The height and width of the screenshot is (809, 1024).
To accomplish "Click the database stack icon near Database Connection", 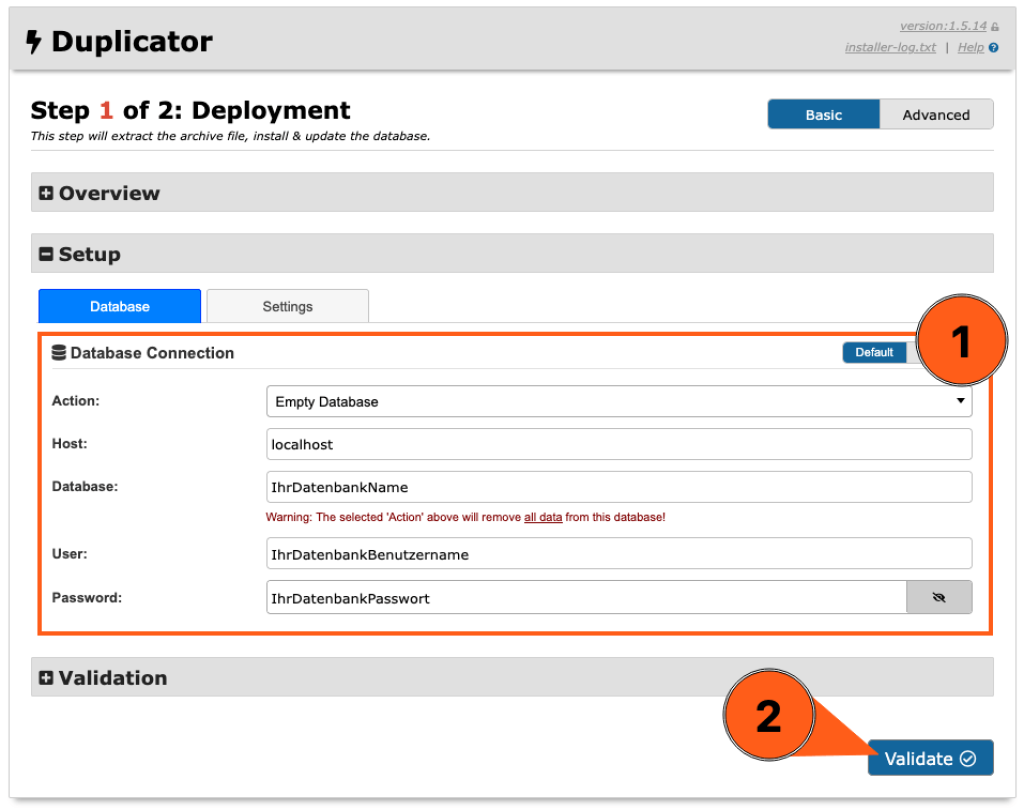I will click(x=58, y=352).
